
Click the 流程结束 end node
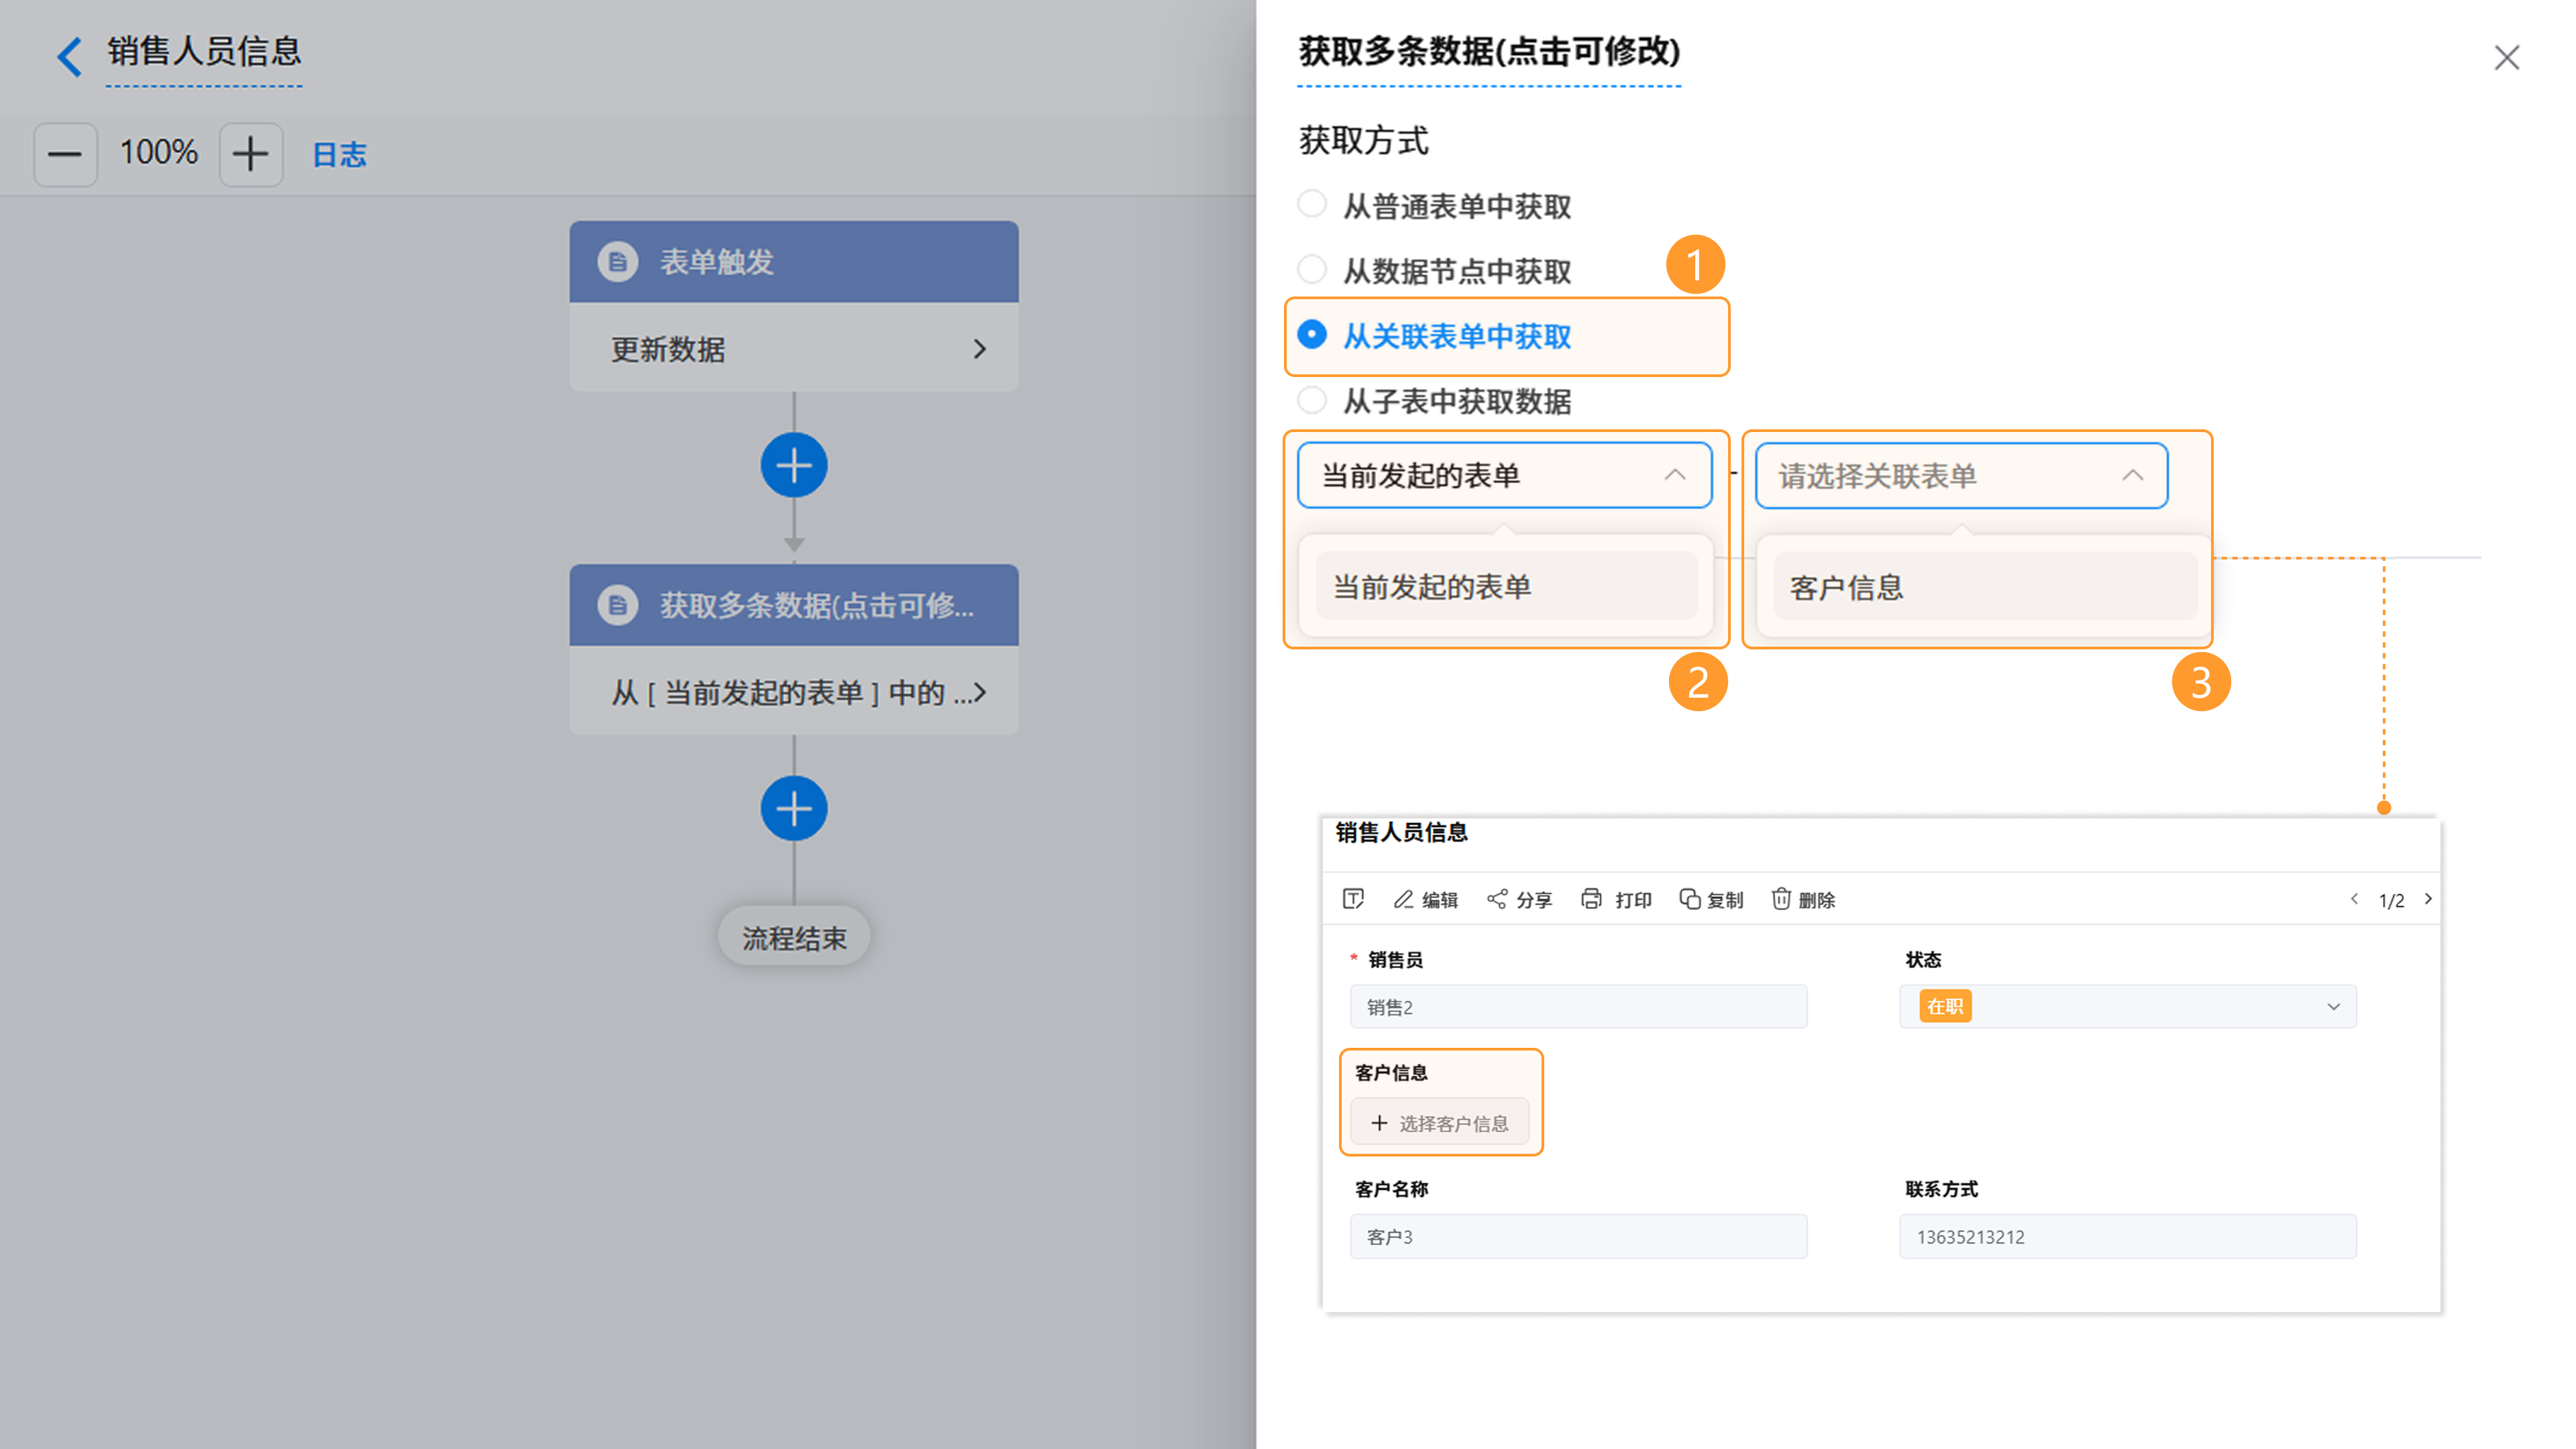tap(794, 938)
